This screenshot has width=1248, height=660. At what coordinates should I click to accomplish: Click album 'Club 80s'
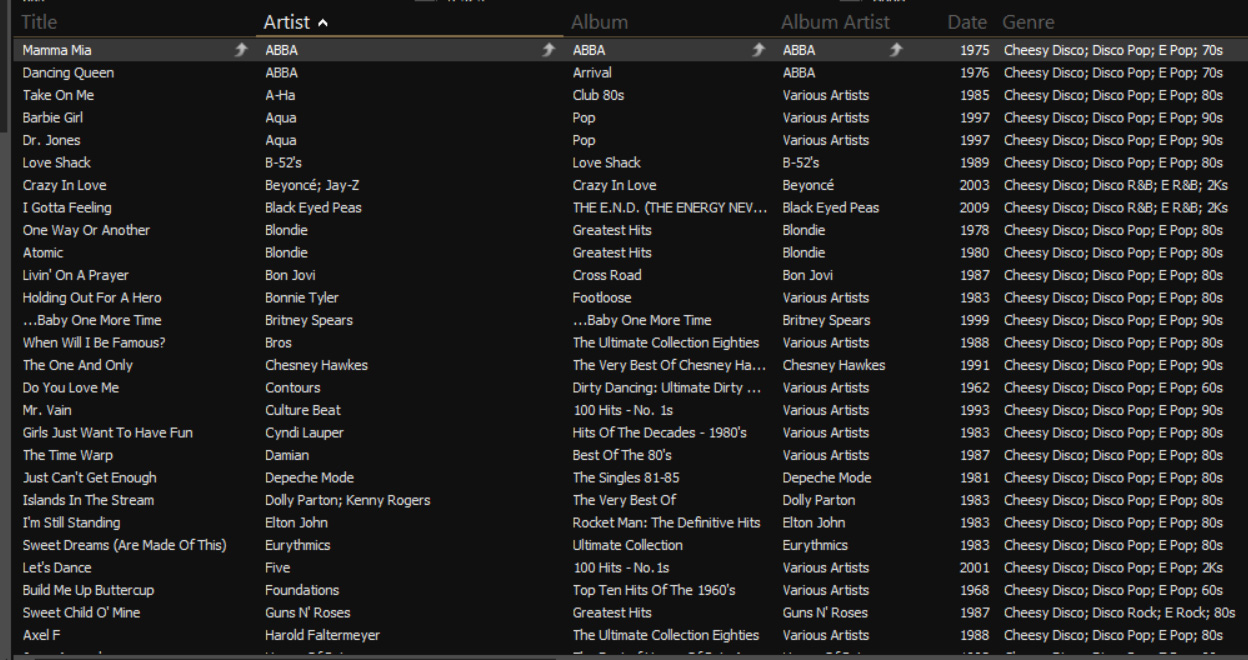click(x=598, y=95)
